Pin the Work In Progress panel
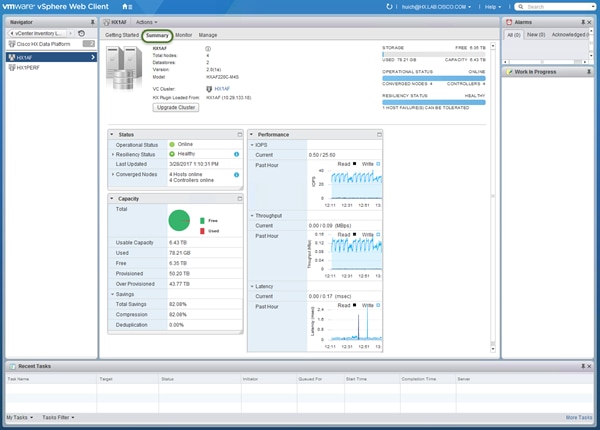The image size is (600, 430). 589,72
